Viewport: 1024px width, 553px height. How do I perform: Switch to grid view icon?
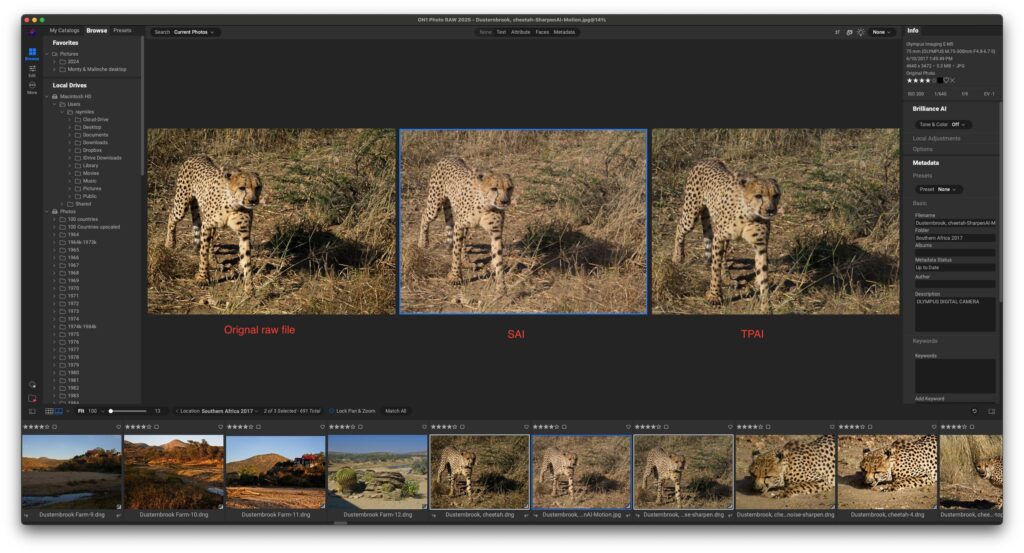[49, 411]
